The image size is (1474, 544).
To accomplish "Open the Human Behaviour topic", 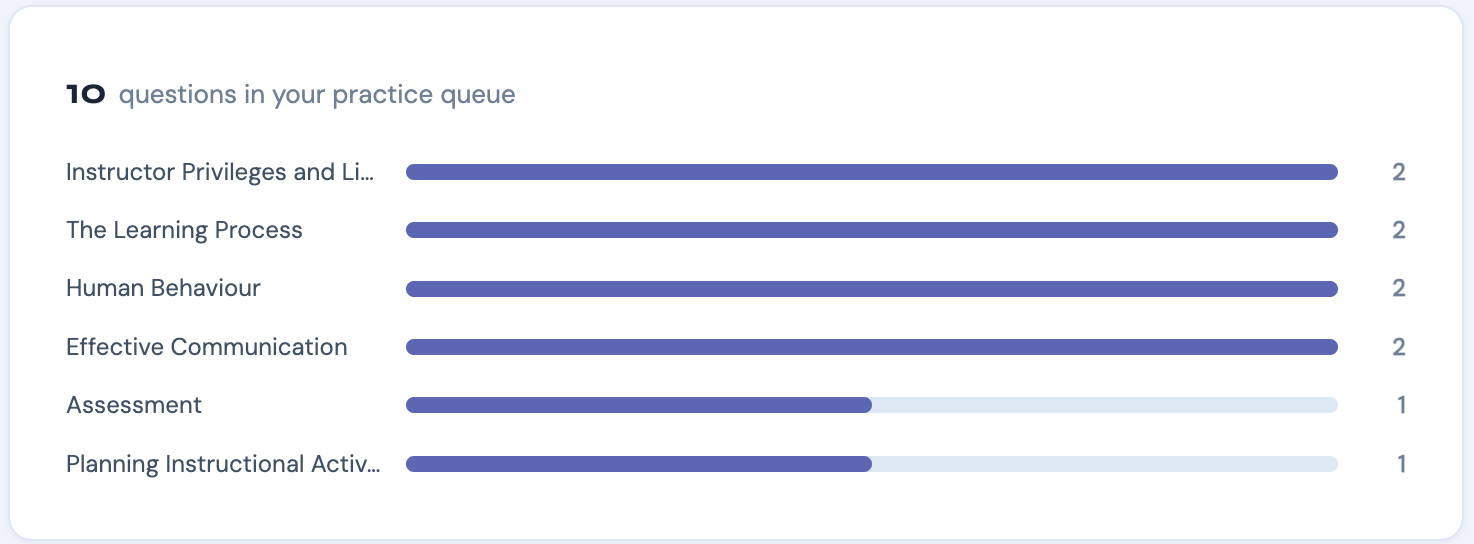I will pos(163,288).
